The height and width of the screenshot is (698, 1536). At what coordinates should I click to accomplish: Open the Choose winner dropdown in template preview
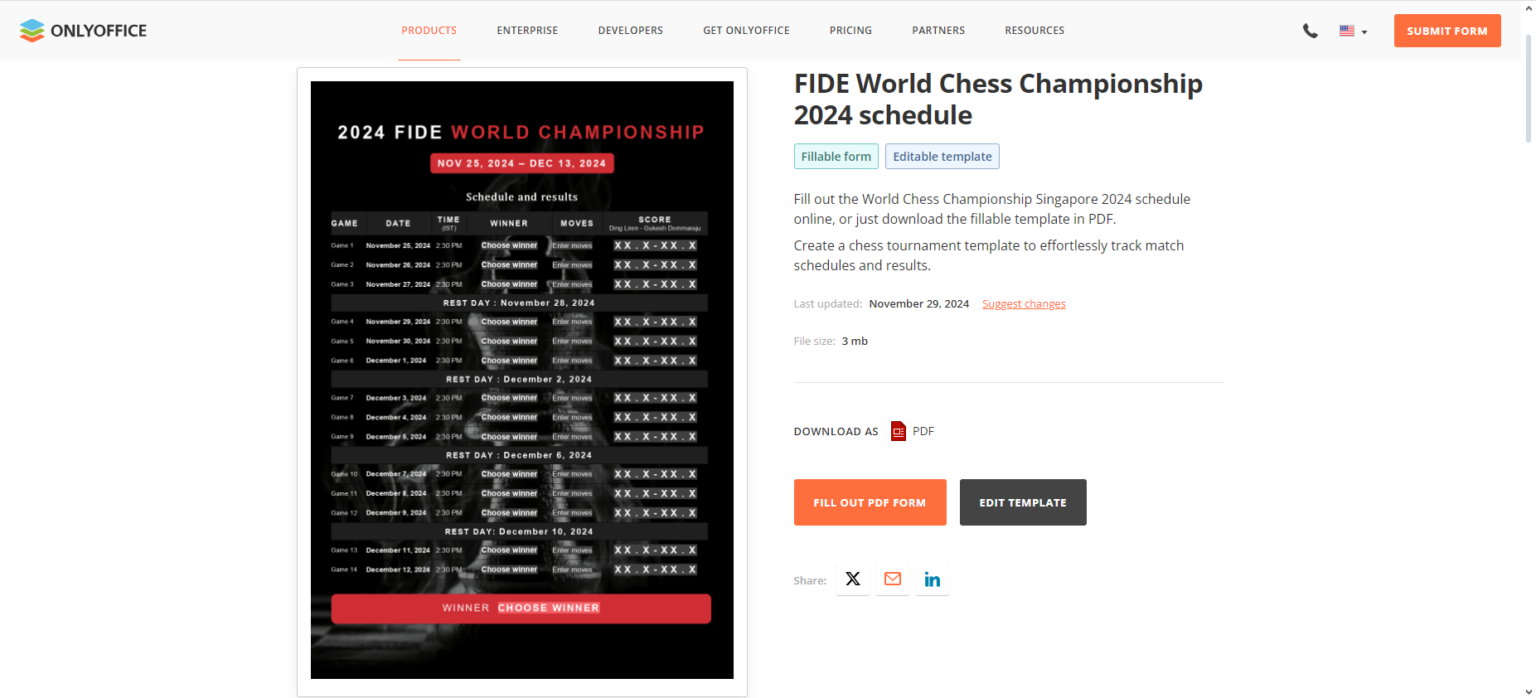(548, 607)
